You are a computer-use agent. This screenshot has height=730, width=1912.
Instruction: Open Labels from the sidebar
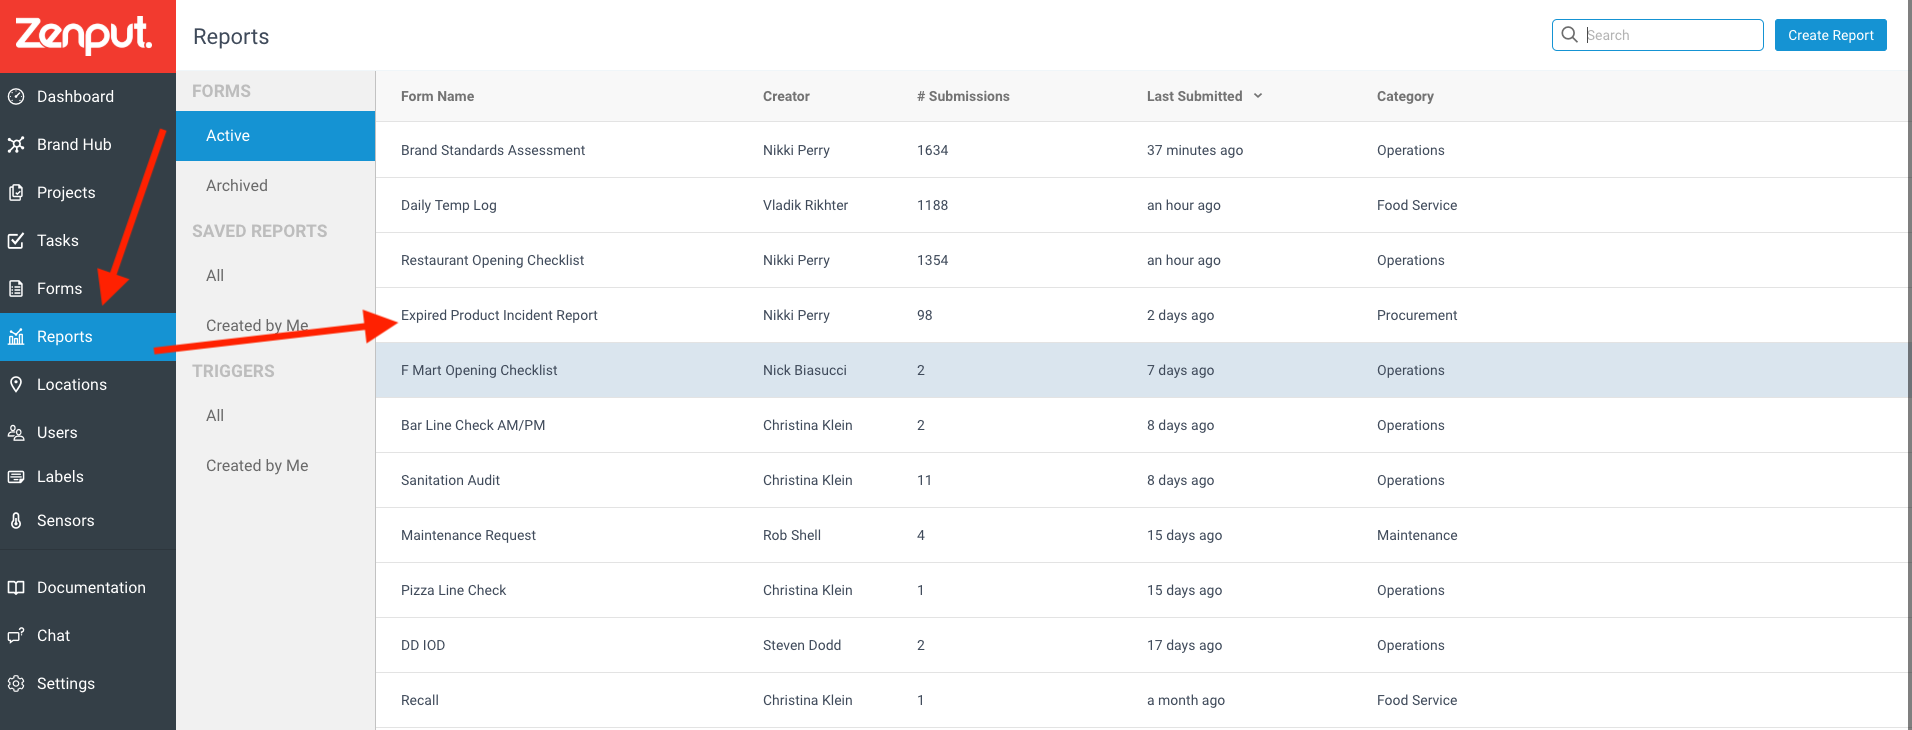88,477
